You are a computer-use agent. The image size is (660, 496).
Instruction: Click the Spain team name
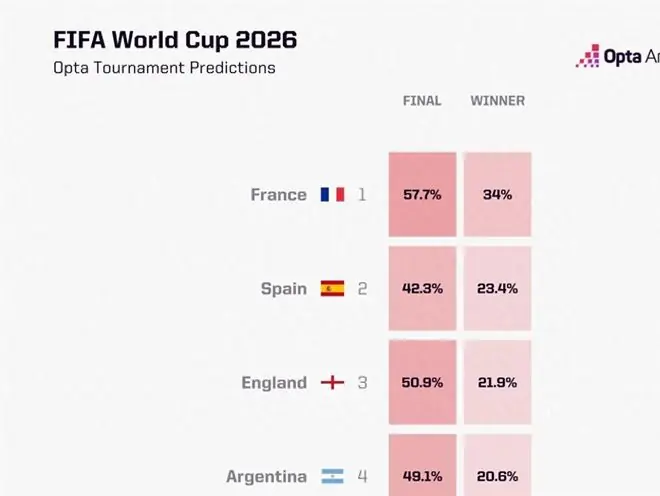[x=284, y=289]
